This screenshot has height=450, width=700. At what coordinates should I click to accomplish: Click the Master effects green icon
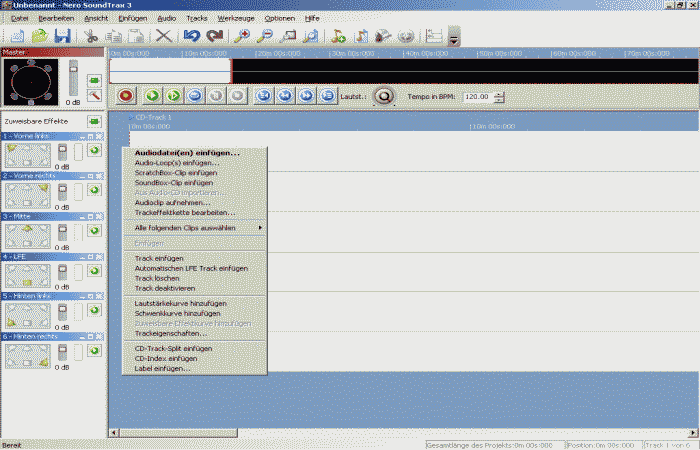(93, 78)
